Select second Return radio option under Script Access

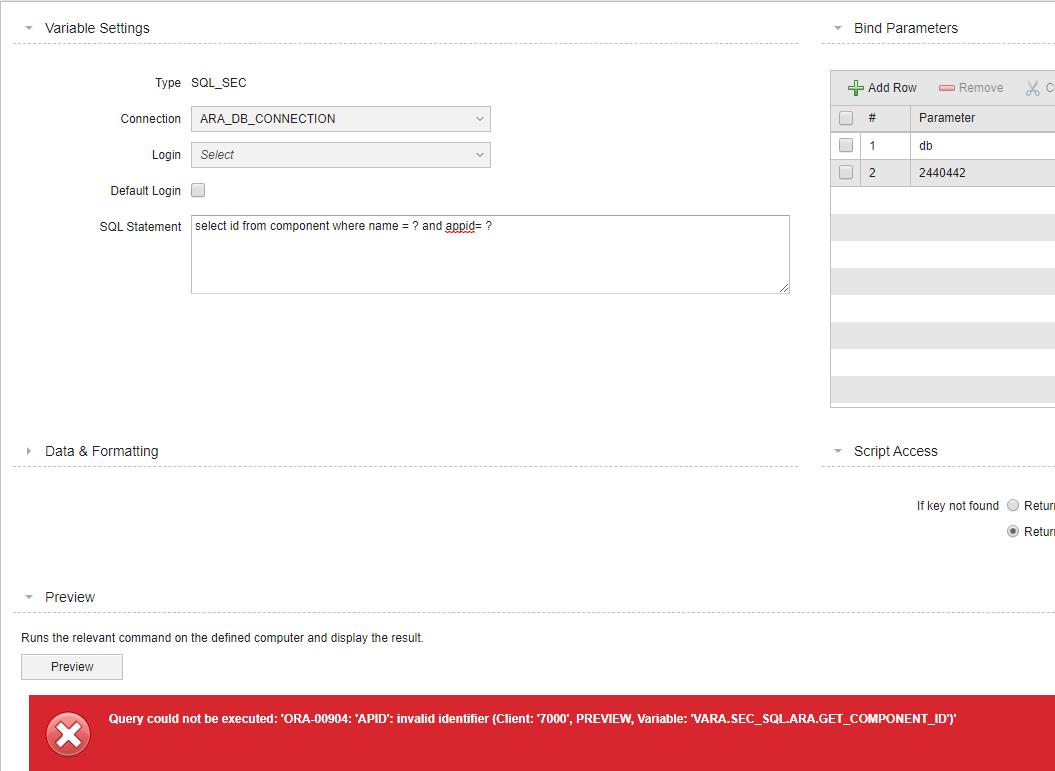[1013, 531]
